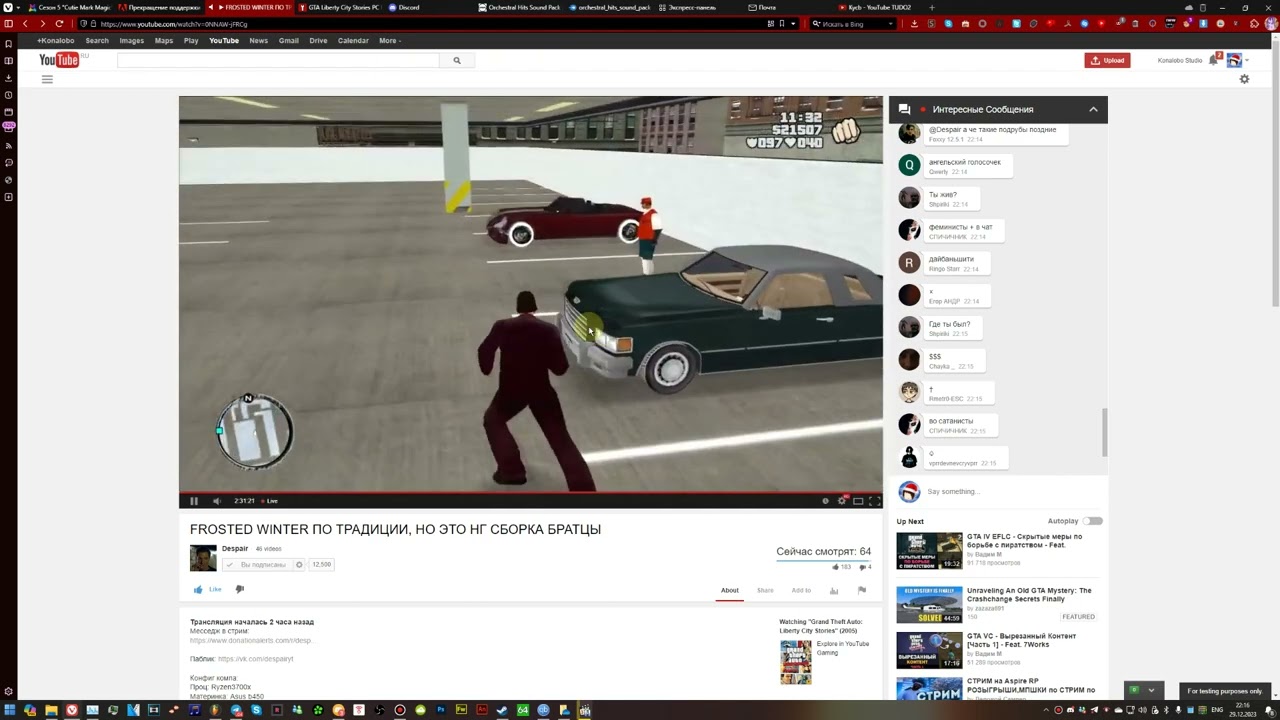This screenshot has width=1280, height=720.
Task: Click the chat panel scrollbar
Action: pos(1105,431)
